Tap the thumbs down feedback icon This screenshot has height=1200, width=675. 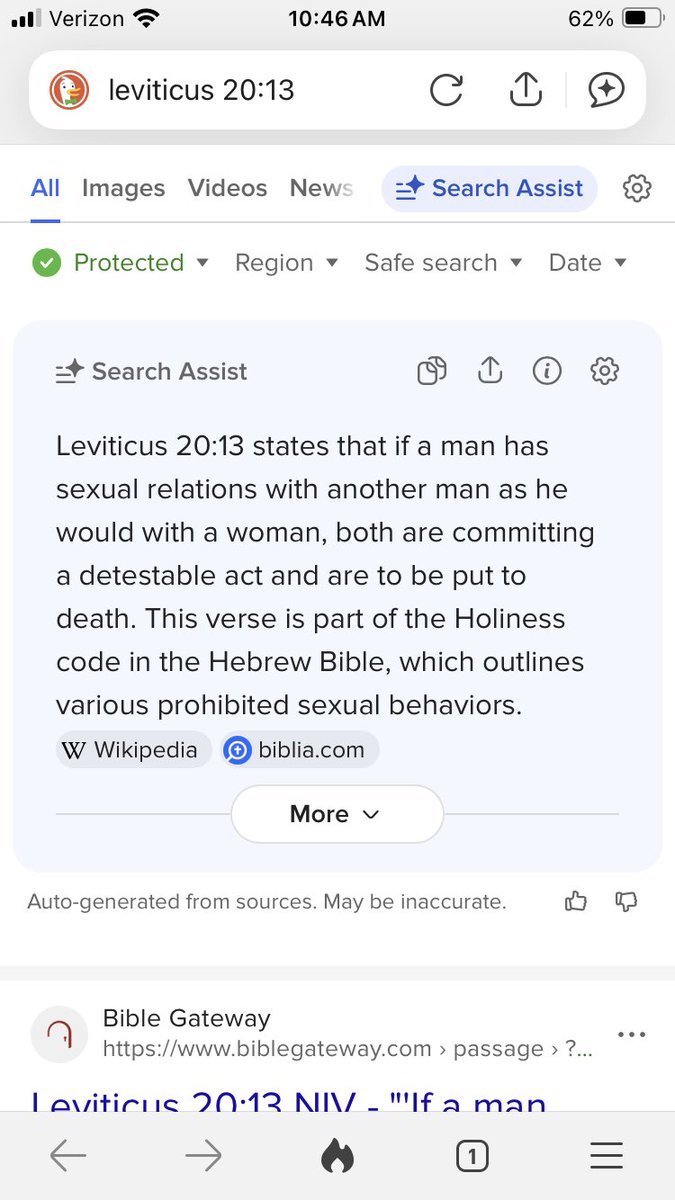tap(626, 902)
